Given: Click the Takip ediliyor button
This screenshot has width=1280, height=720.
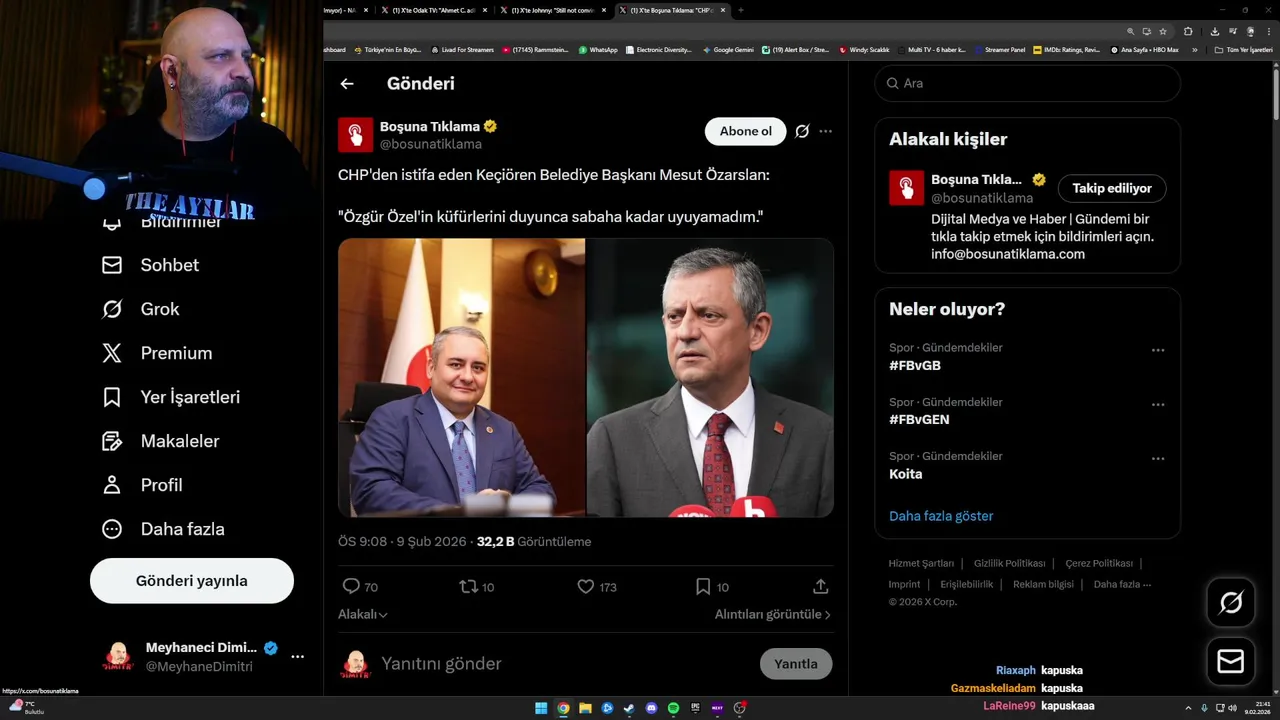Looking at the screenshot, I should 1112,188.
